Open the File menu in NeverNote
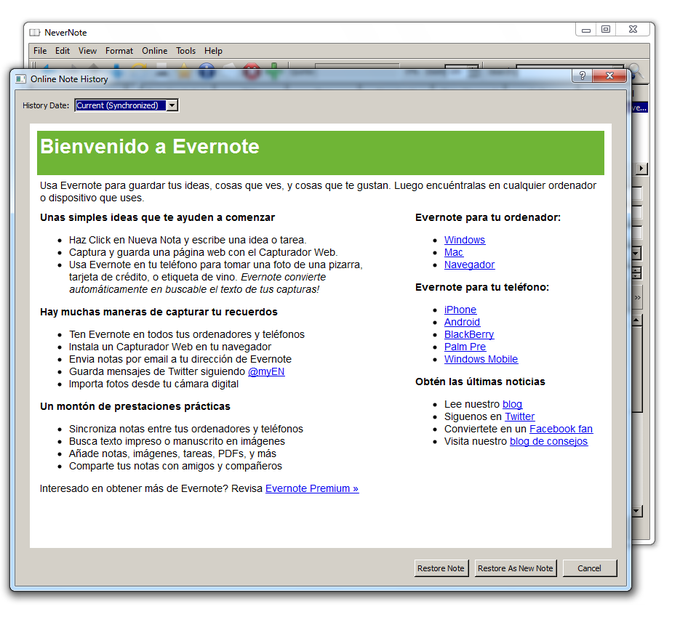 coord(40,51)
